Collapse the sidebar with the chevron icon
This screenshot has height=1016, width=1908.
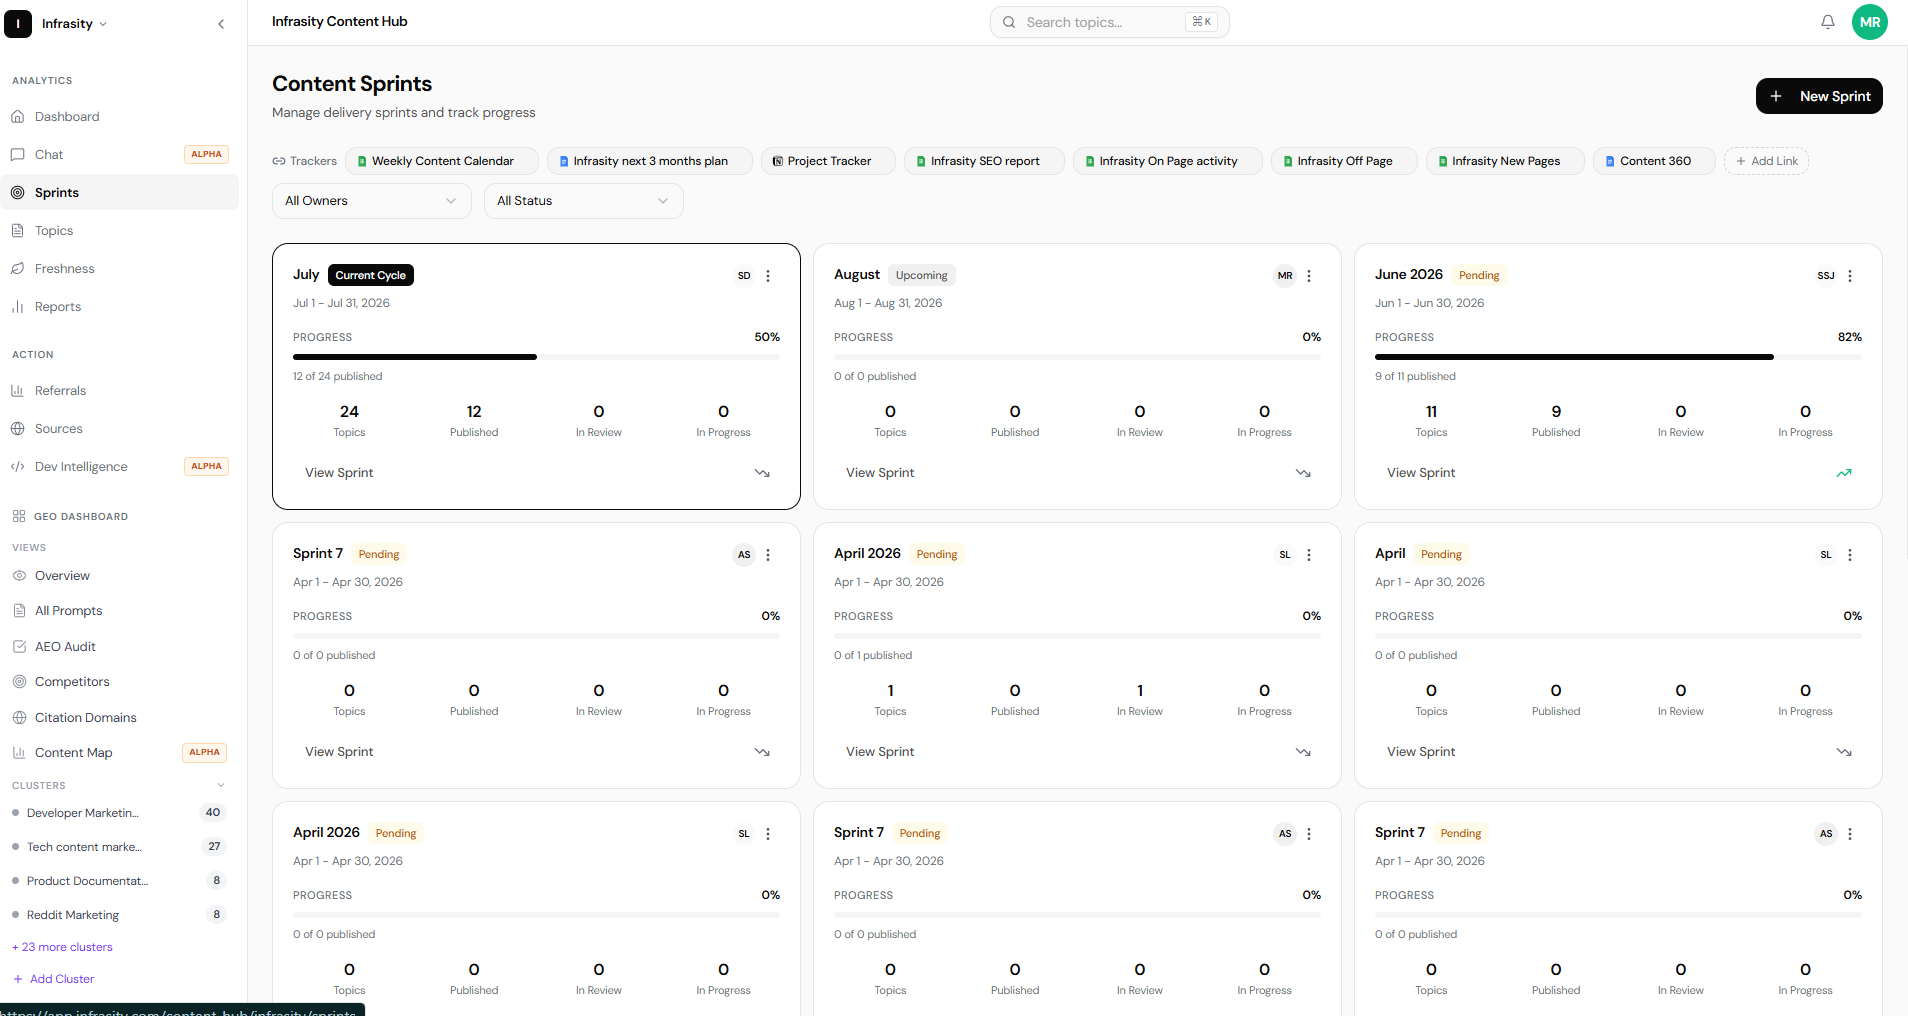(221, 24)
